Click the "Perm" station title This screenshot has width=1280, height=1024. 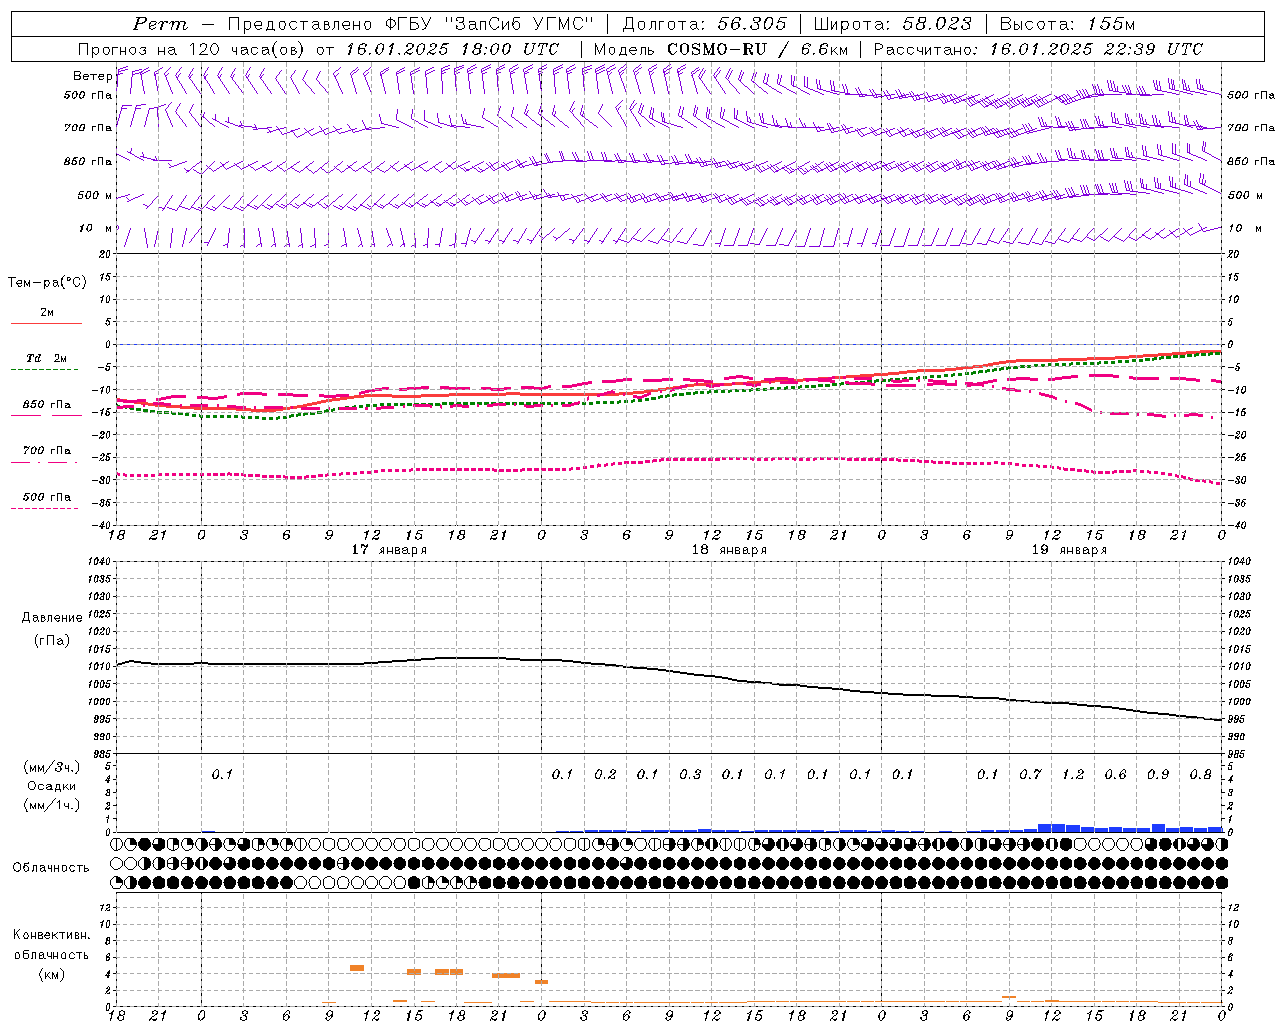click(x=160, y=24)
